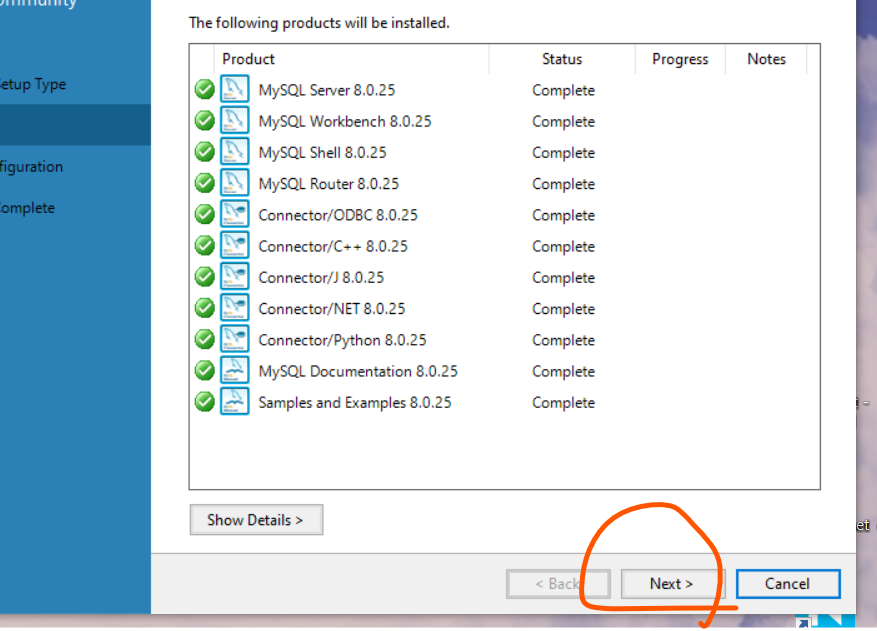Click Complete status of Samples and Examples row
The width and height of the screenshot is (877, 631).
(x=563, y=403)
